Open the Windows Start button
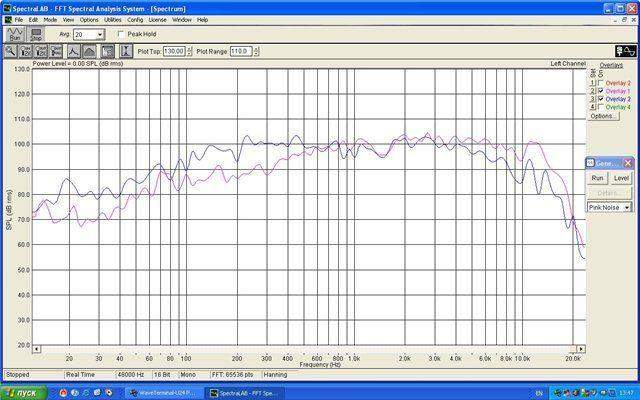 point(24,393)
